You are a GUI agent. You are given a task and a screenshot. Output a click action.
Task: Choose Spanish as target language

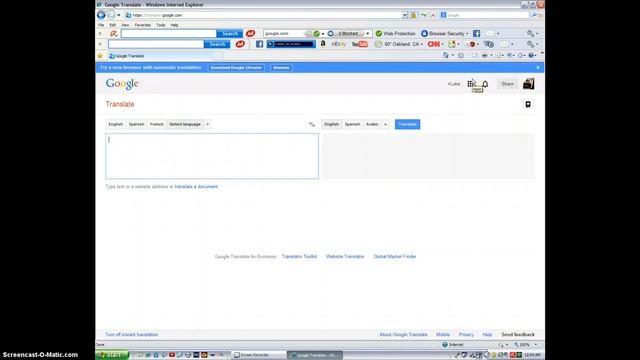coord(352,124)
